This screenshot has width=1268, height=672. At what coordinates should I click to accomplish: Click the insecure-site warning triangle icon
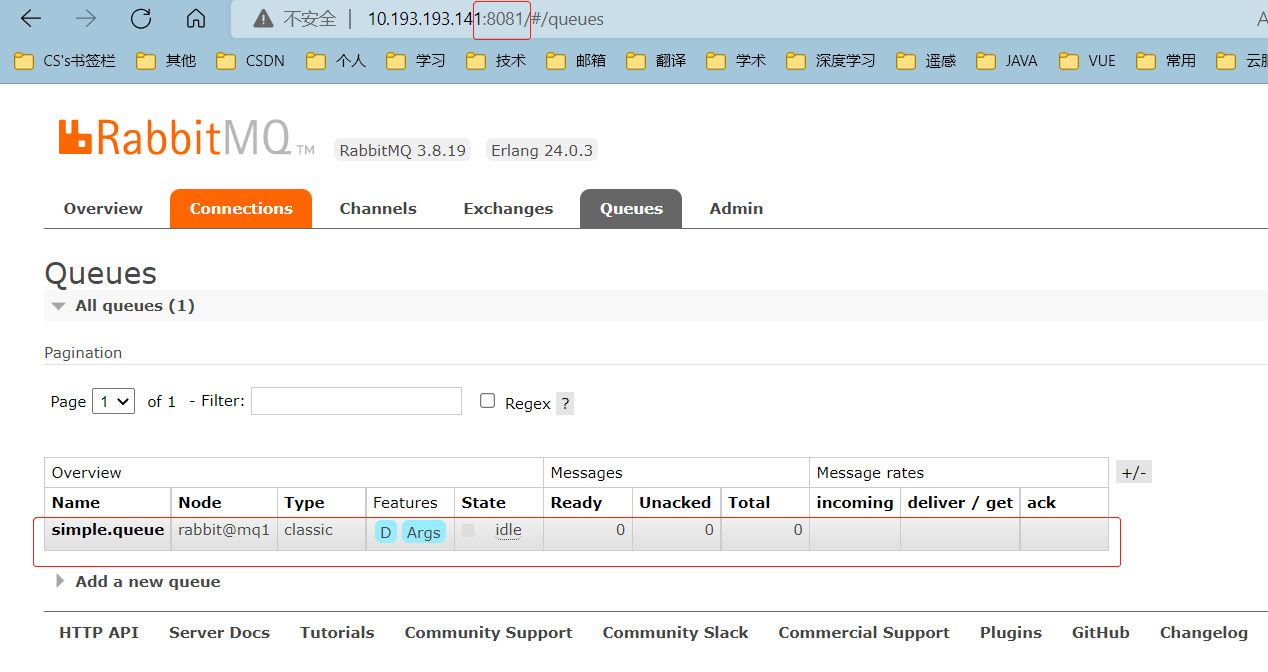coord(263,18)
